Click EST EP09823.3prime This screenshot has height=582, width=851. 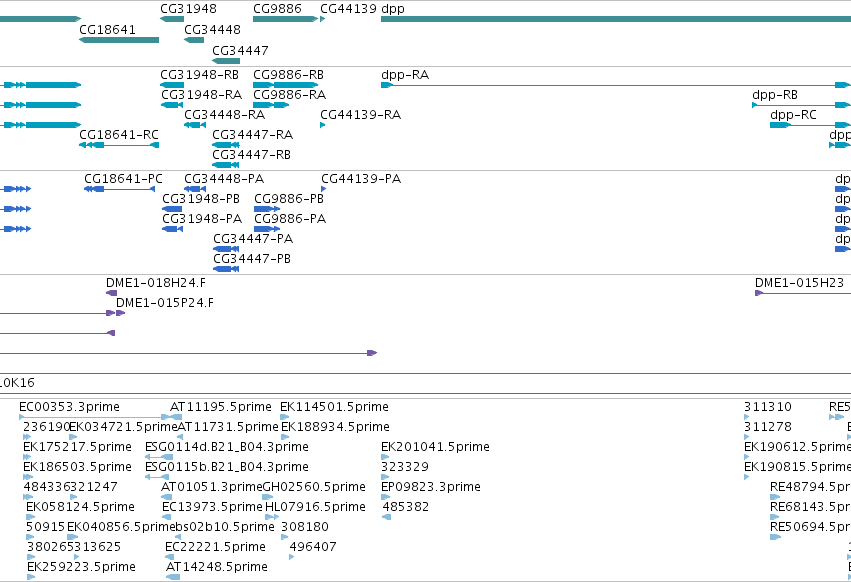[x=431, y=487]
